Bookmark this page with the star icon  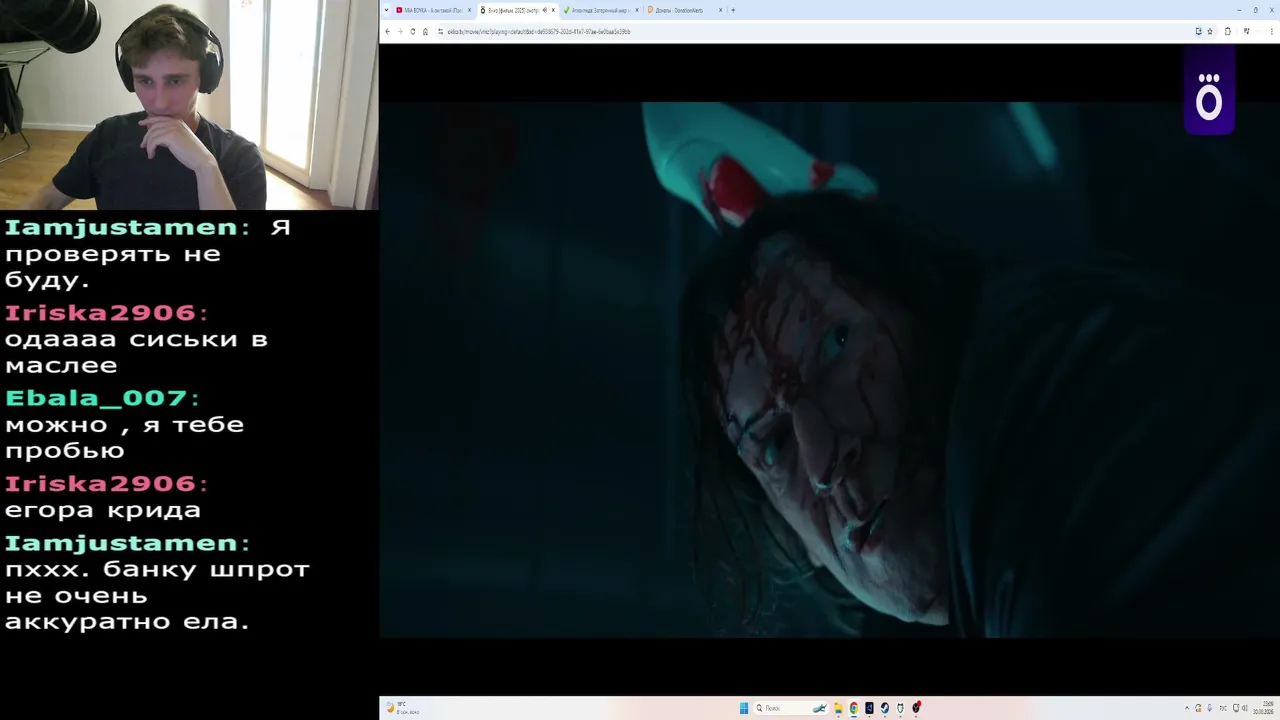[1209, 31]
